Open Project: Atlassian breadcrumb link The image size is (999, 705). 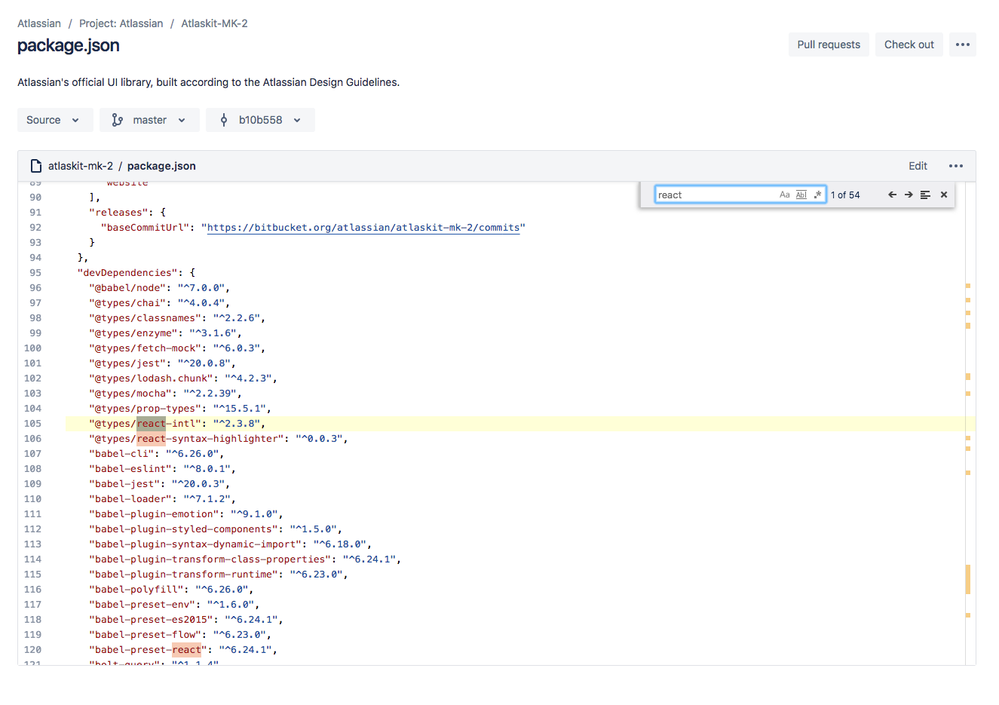(x=121, y=24)
